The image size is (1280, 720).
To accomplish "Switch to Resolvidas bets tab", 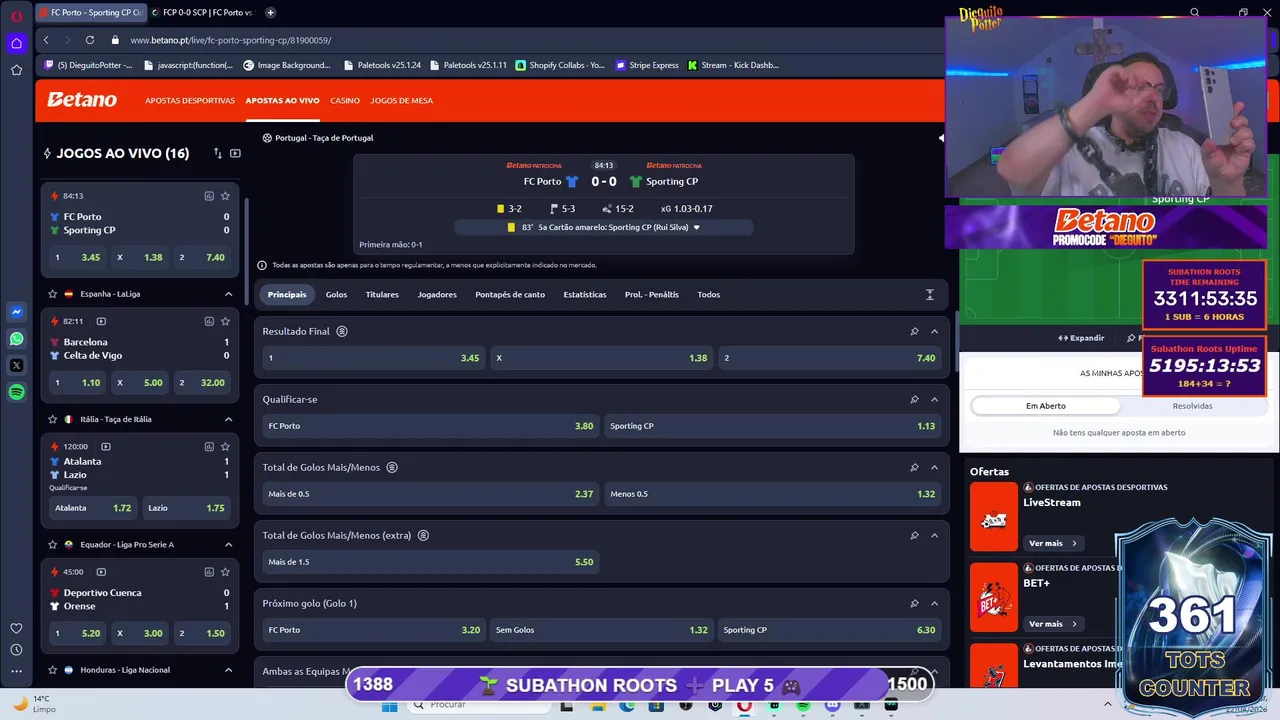I will (1192, 406).
